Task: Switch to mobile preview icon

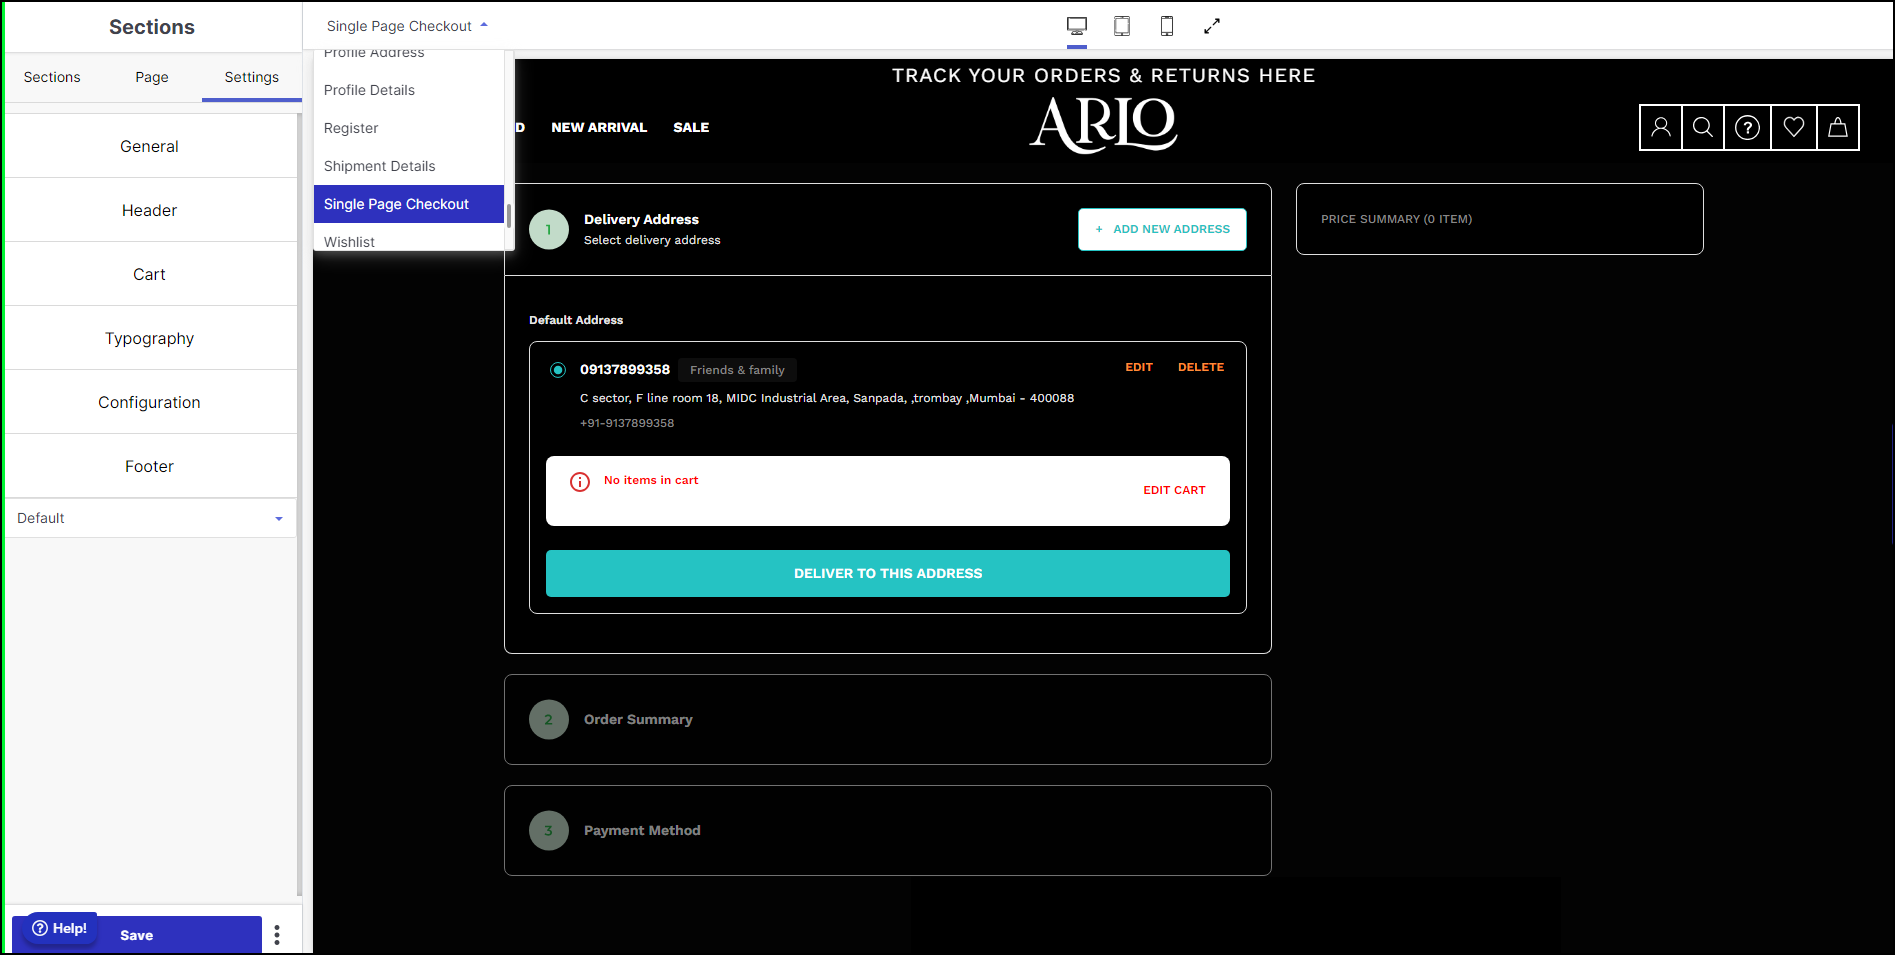Action: tap(1166, 26)
